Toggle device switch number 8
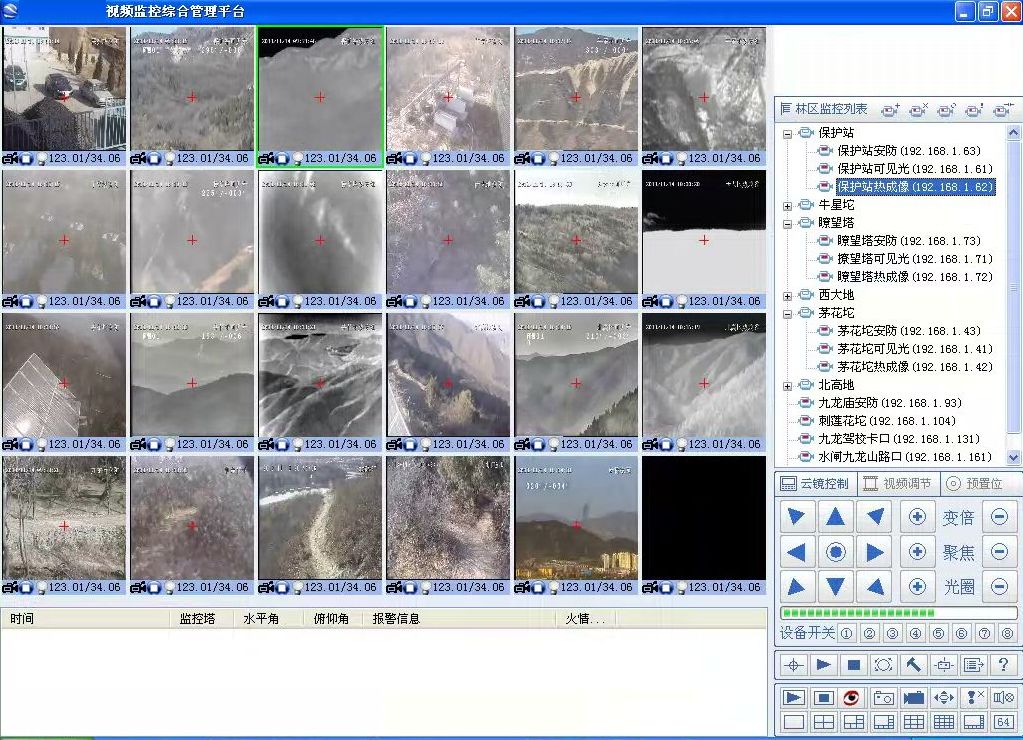1023x740 pixels. 1007,633
